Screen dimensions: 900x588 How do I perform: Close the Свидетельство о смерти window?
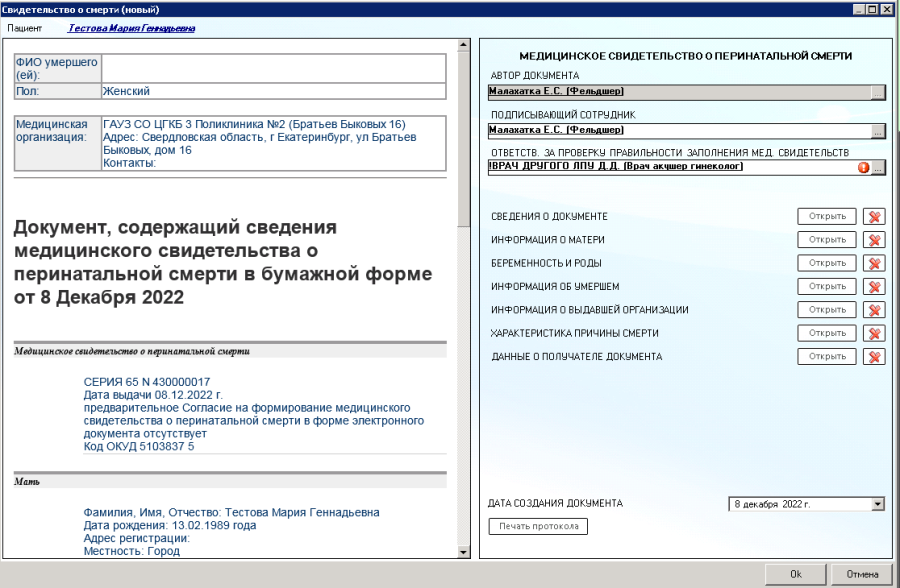coord(887,9)
